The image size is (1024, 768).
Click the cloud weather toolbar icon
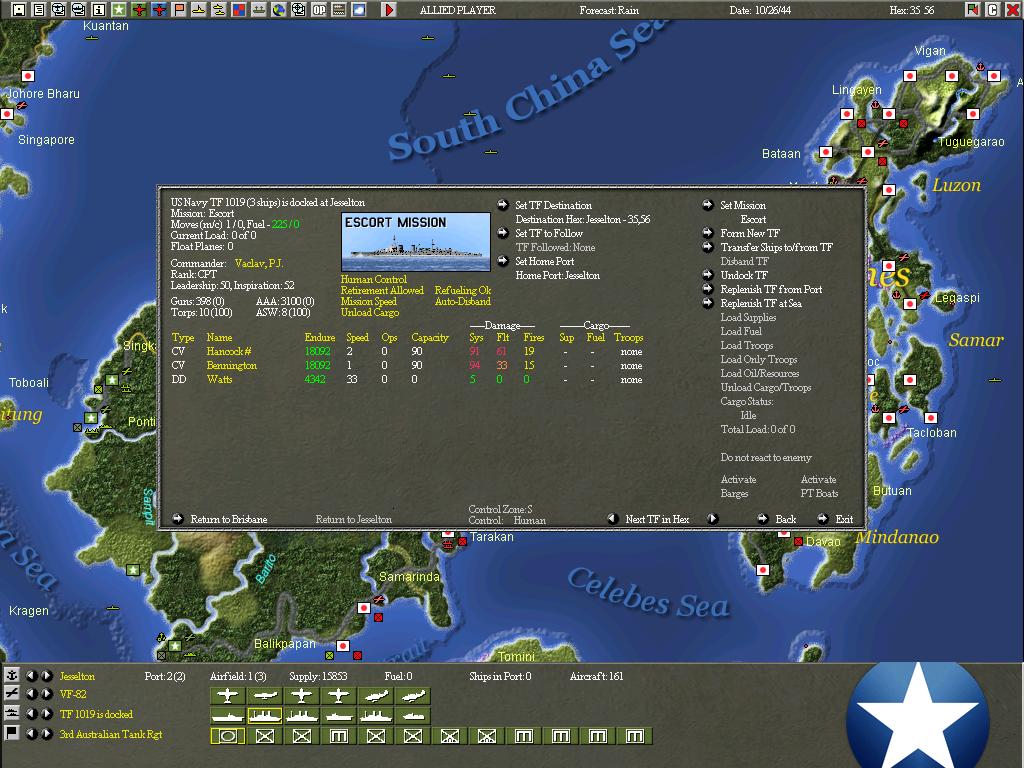(x=359, y=10)
